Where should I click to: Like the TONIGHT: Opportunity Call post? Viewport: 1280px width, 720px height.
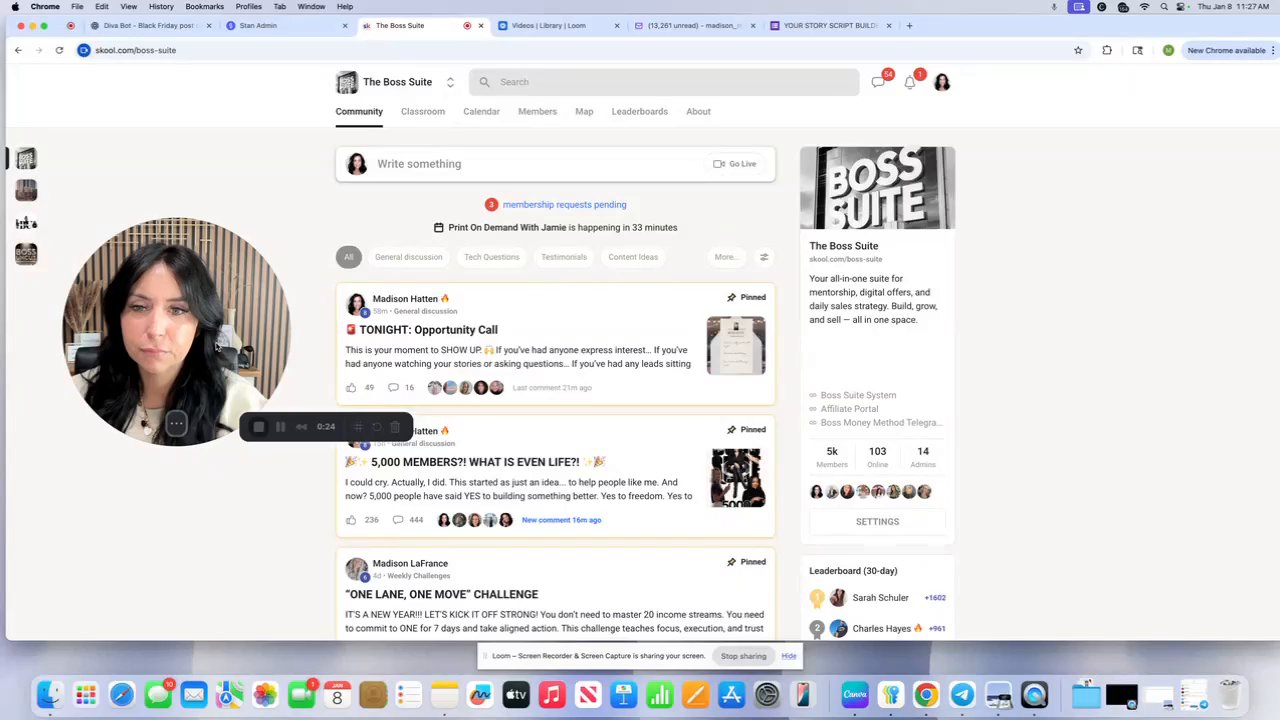tap(351, 388)
